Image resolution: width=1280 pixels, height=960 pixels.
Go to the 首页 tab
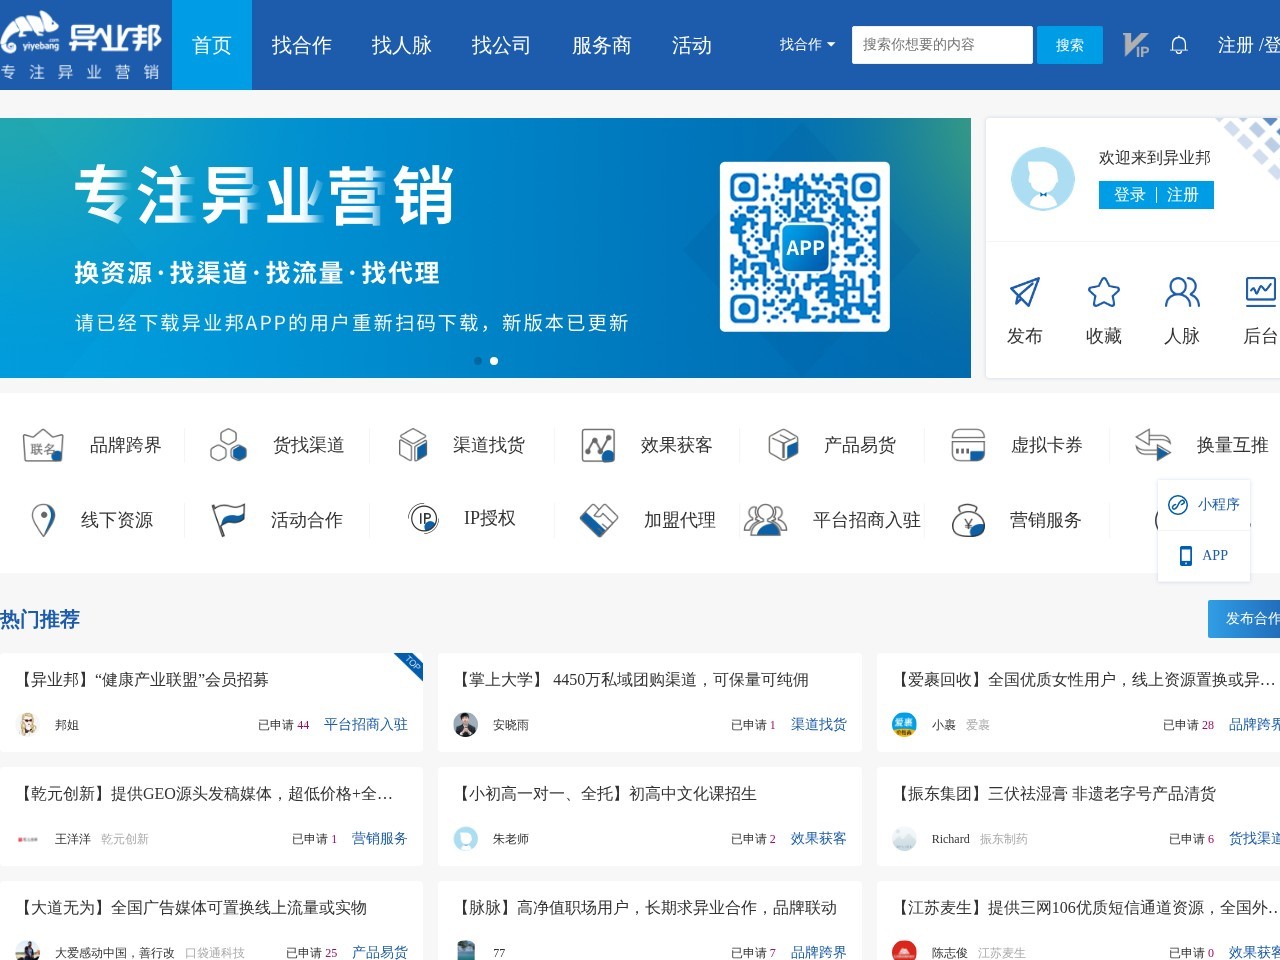coord(212,45)
